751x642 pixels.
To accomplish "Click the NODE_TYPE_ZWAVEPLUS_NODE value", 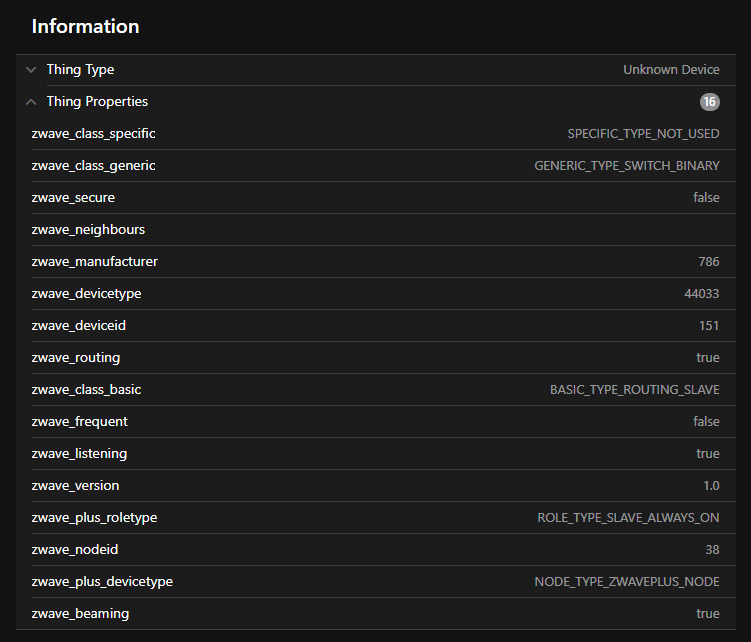I will coord(627,582).
